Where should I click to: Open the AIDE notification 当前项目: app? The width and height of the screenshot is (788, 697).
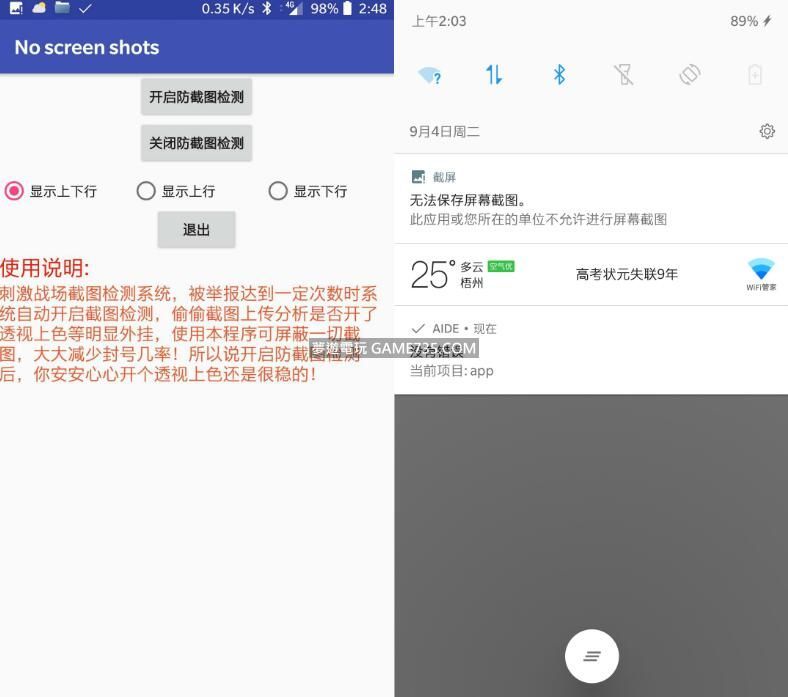591,350
